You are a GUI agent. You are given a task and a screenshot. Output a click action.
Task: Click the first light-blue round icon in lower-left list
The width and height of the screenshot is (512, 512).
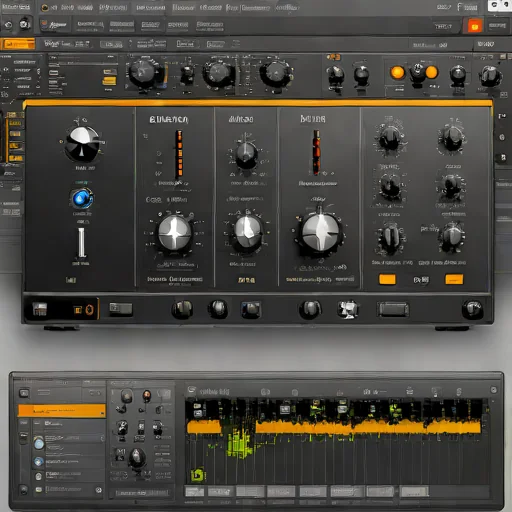pos(39,443)
